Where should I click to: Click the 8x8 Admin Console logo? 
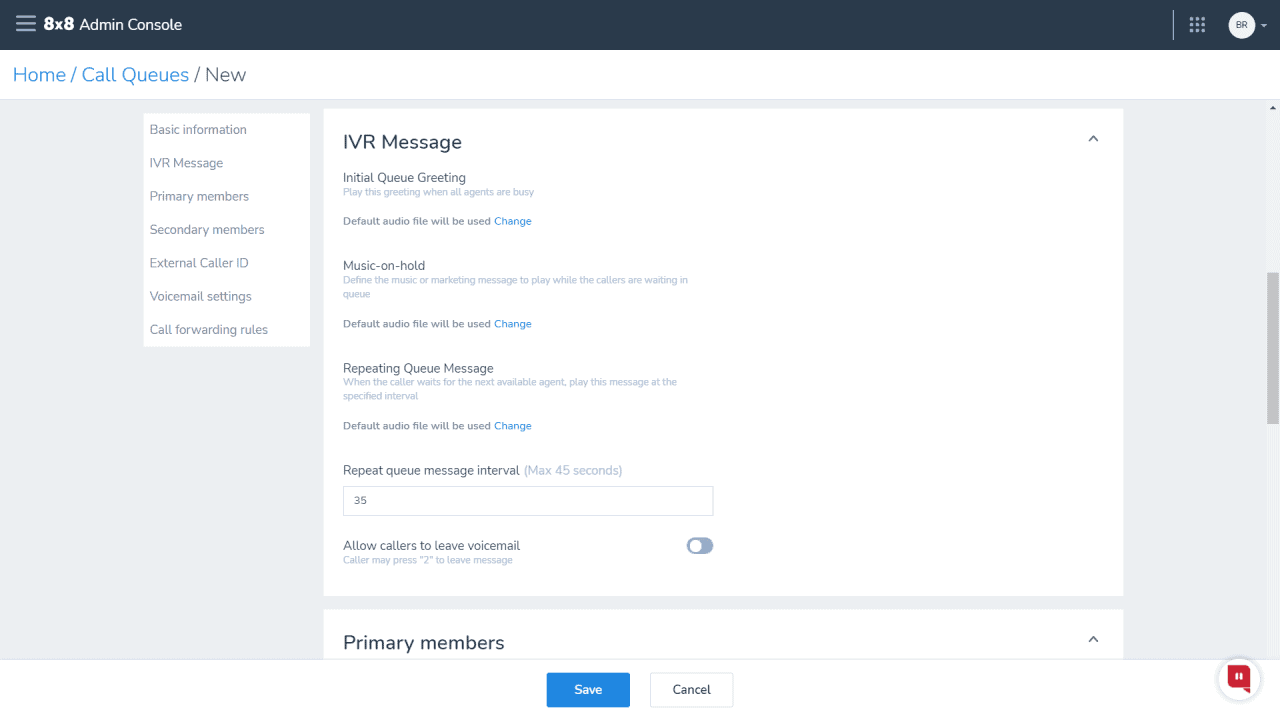tap(113, 24)
